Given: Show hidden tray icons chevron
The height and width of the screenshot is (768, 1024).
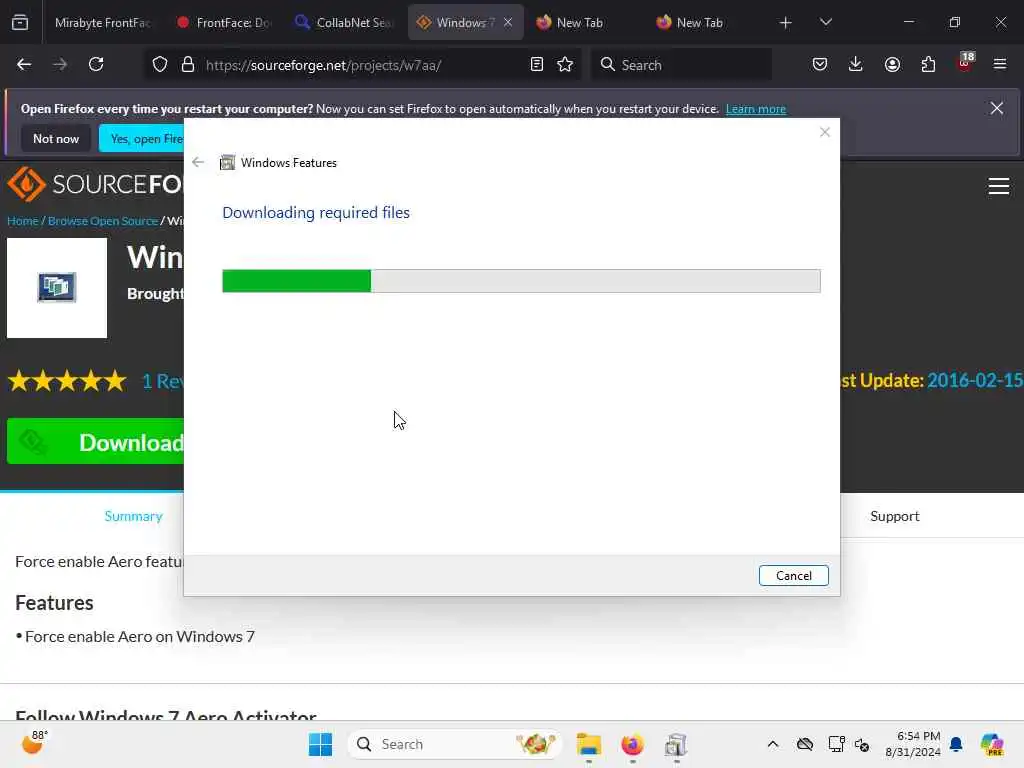Looking at the screenshot, I should [773, 744].
